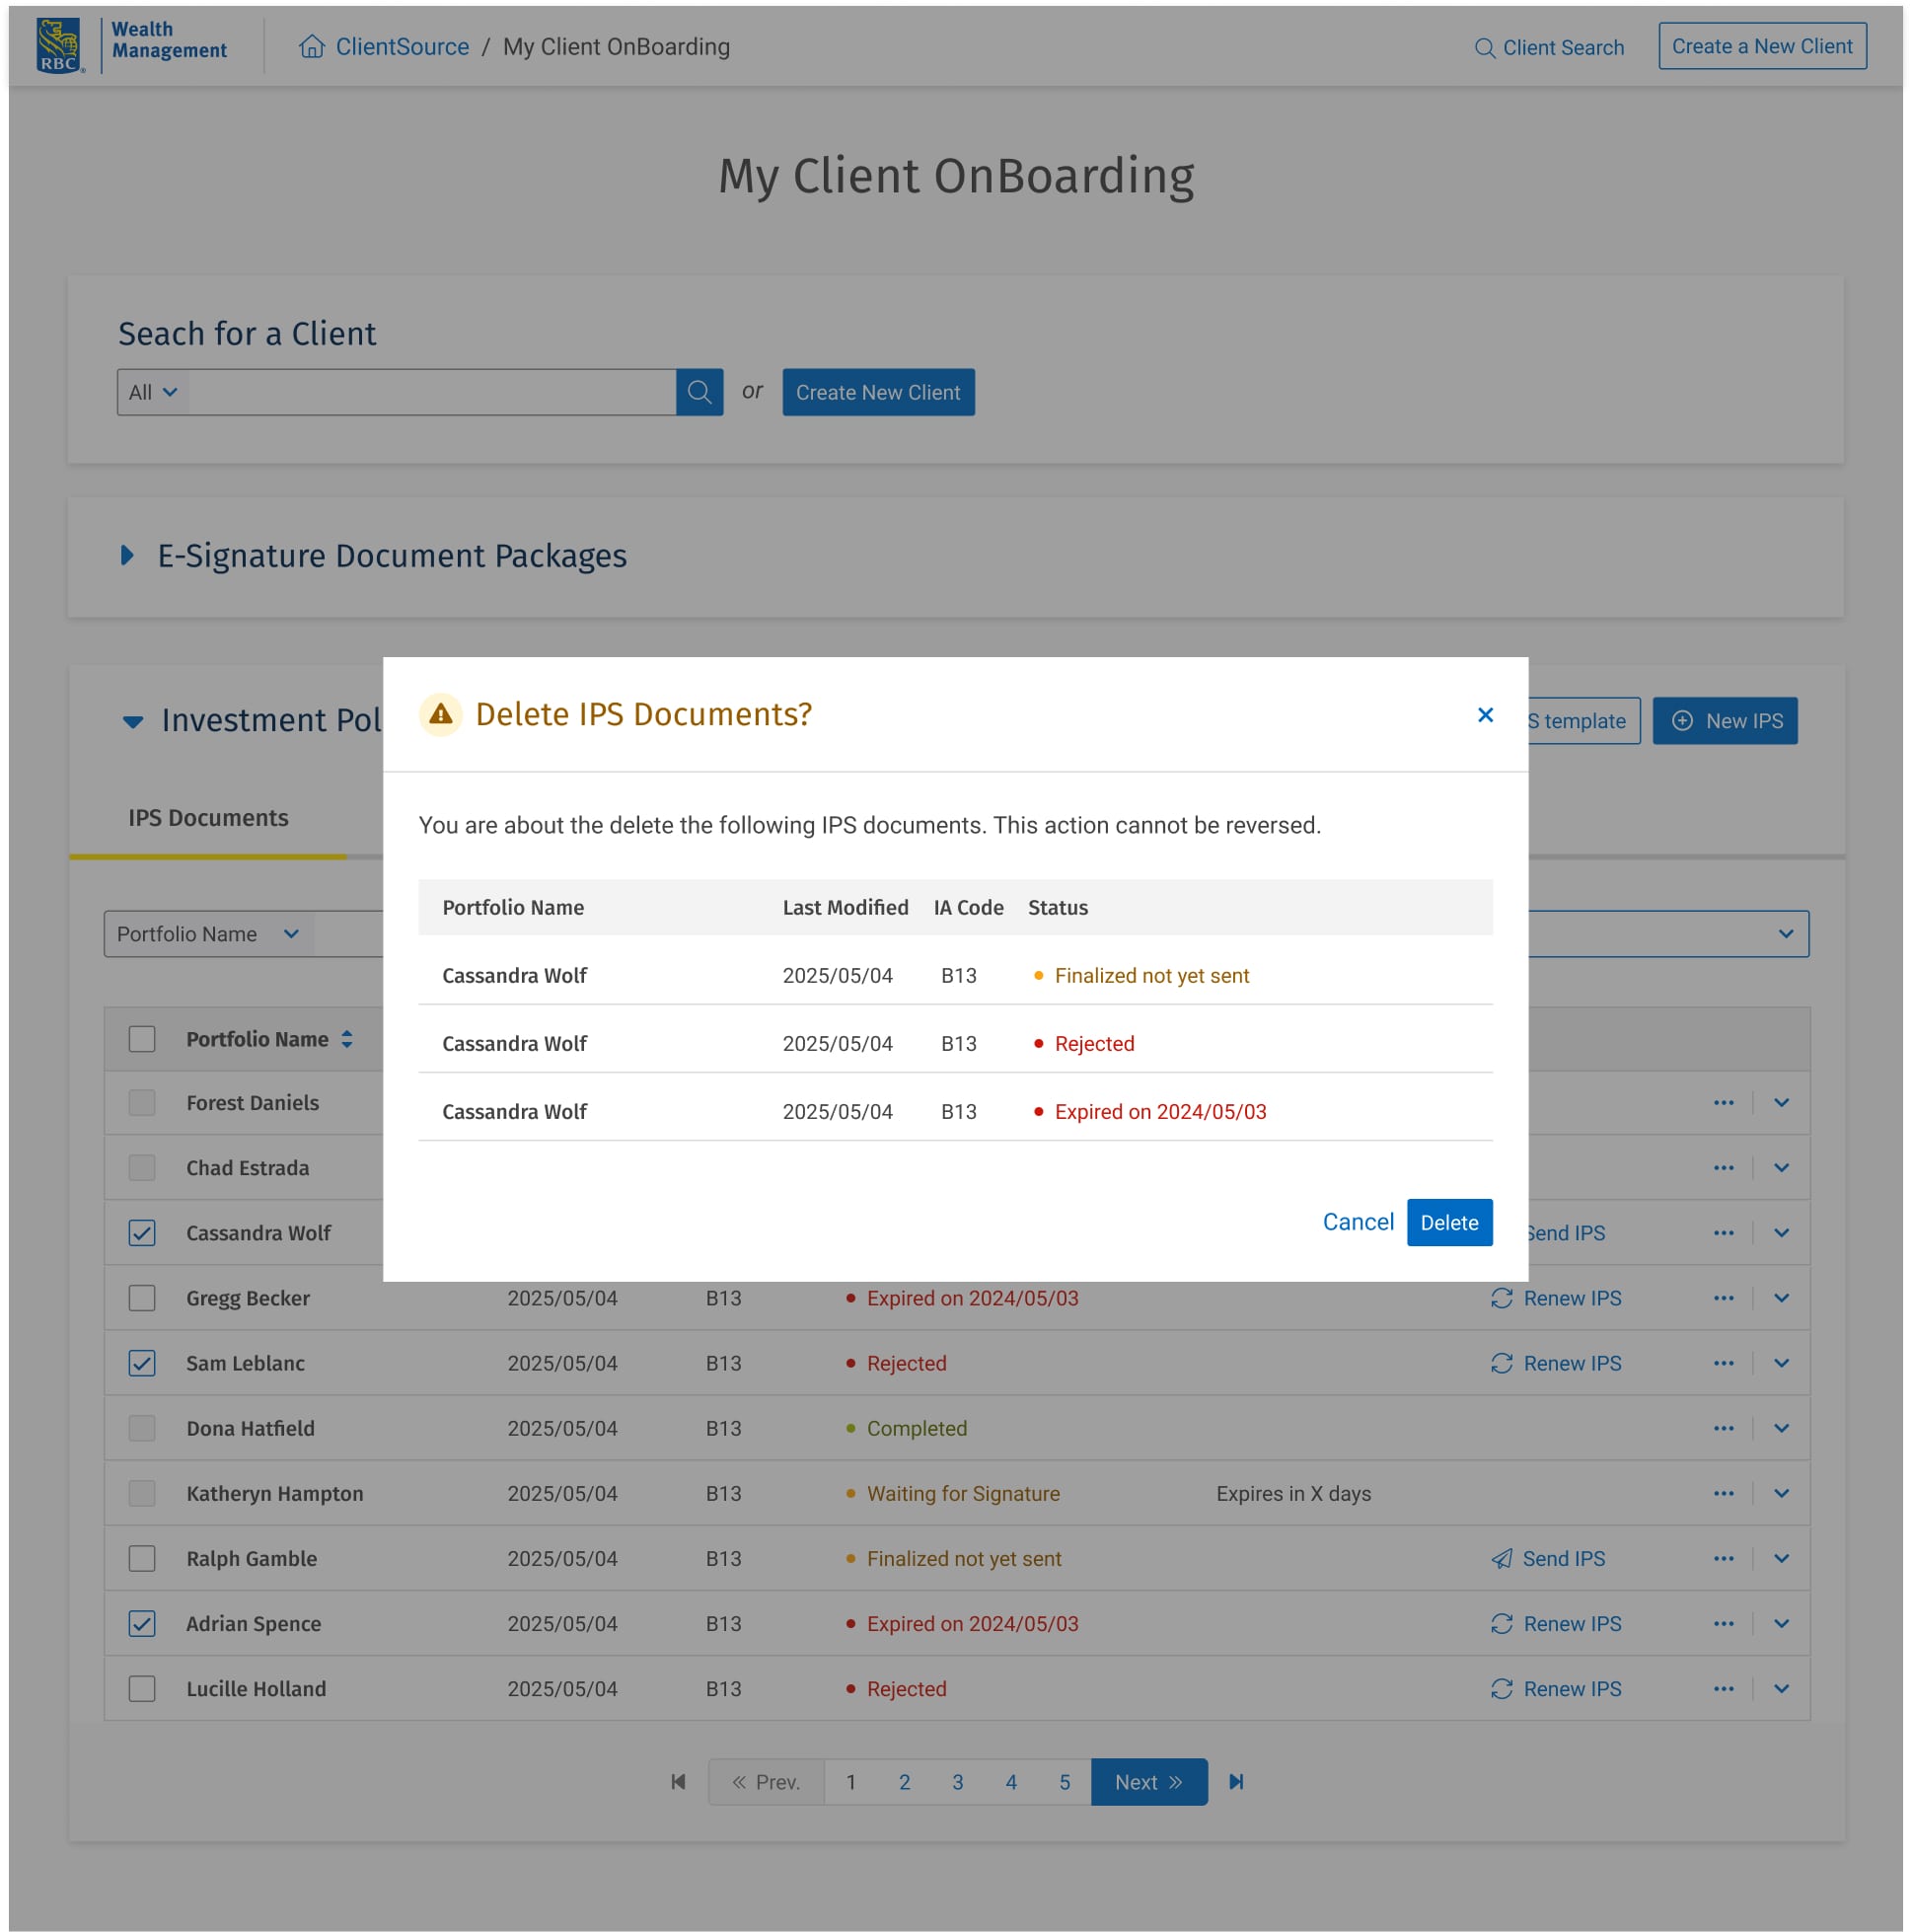
Task: Click the ClientSource home icon
Action: pyautogui.click(x=312, y=46)
